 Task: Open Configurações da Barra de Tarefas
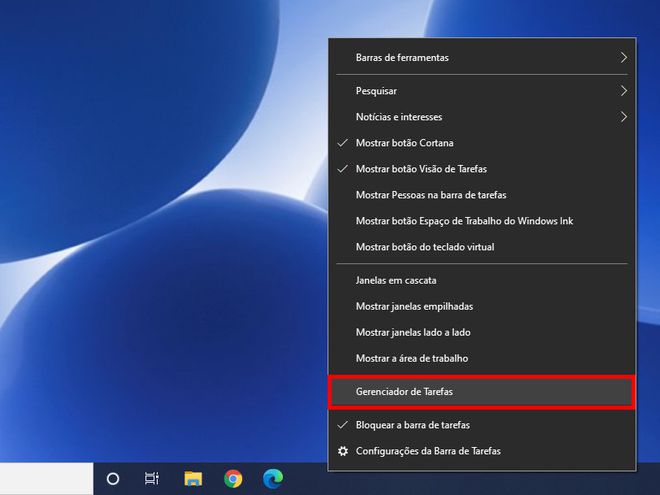coord(482,451)
